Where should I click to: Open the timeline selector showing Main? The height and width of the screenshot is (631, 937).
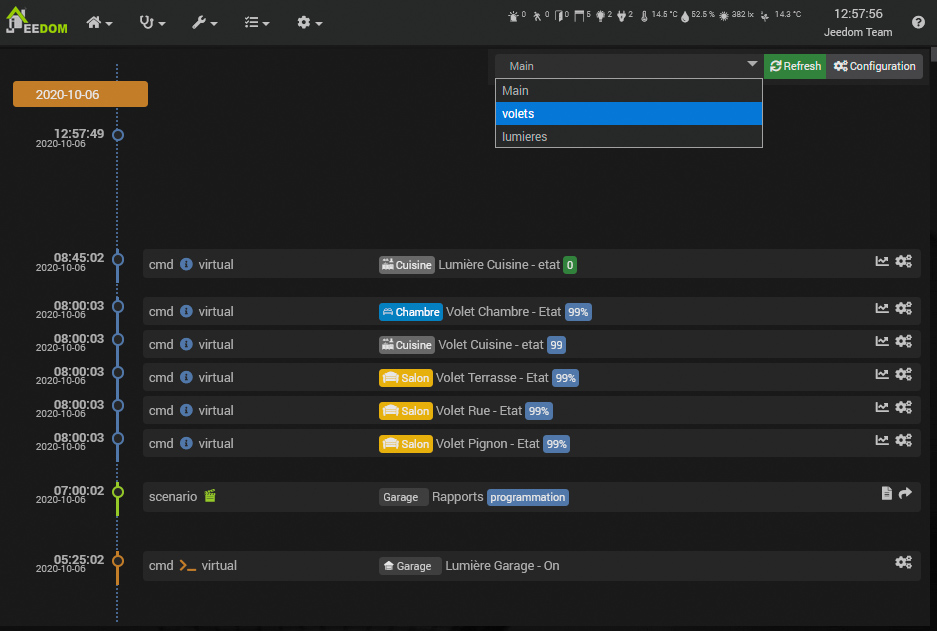pyautogui.click(x=629, y=66)
